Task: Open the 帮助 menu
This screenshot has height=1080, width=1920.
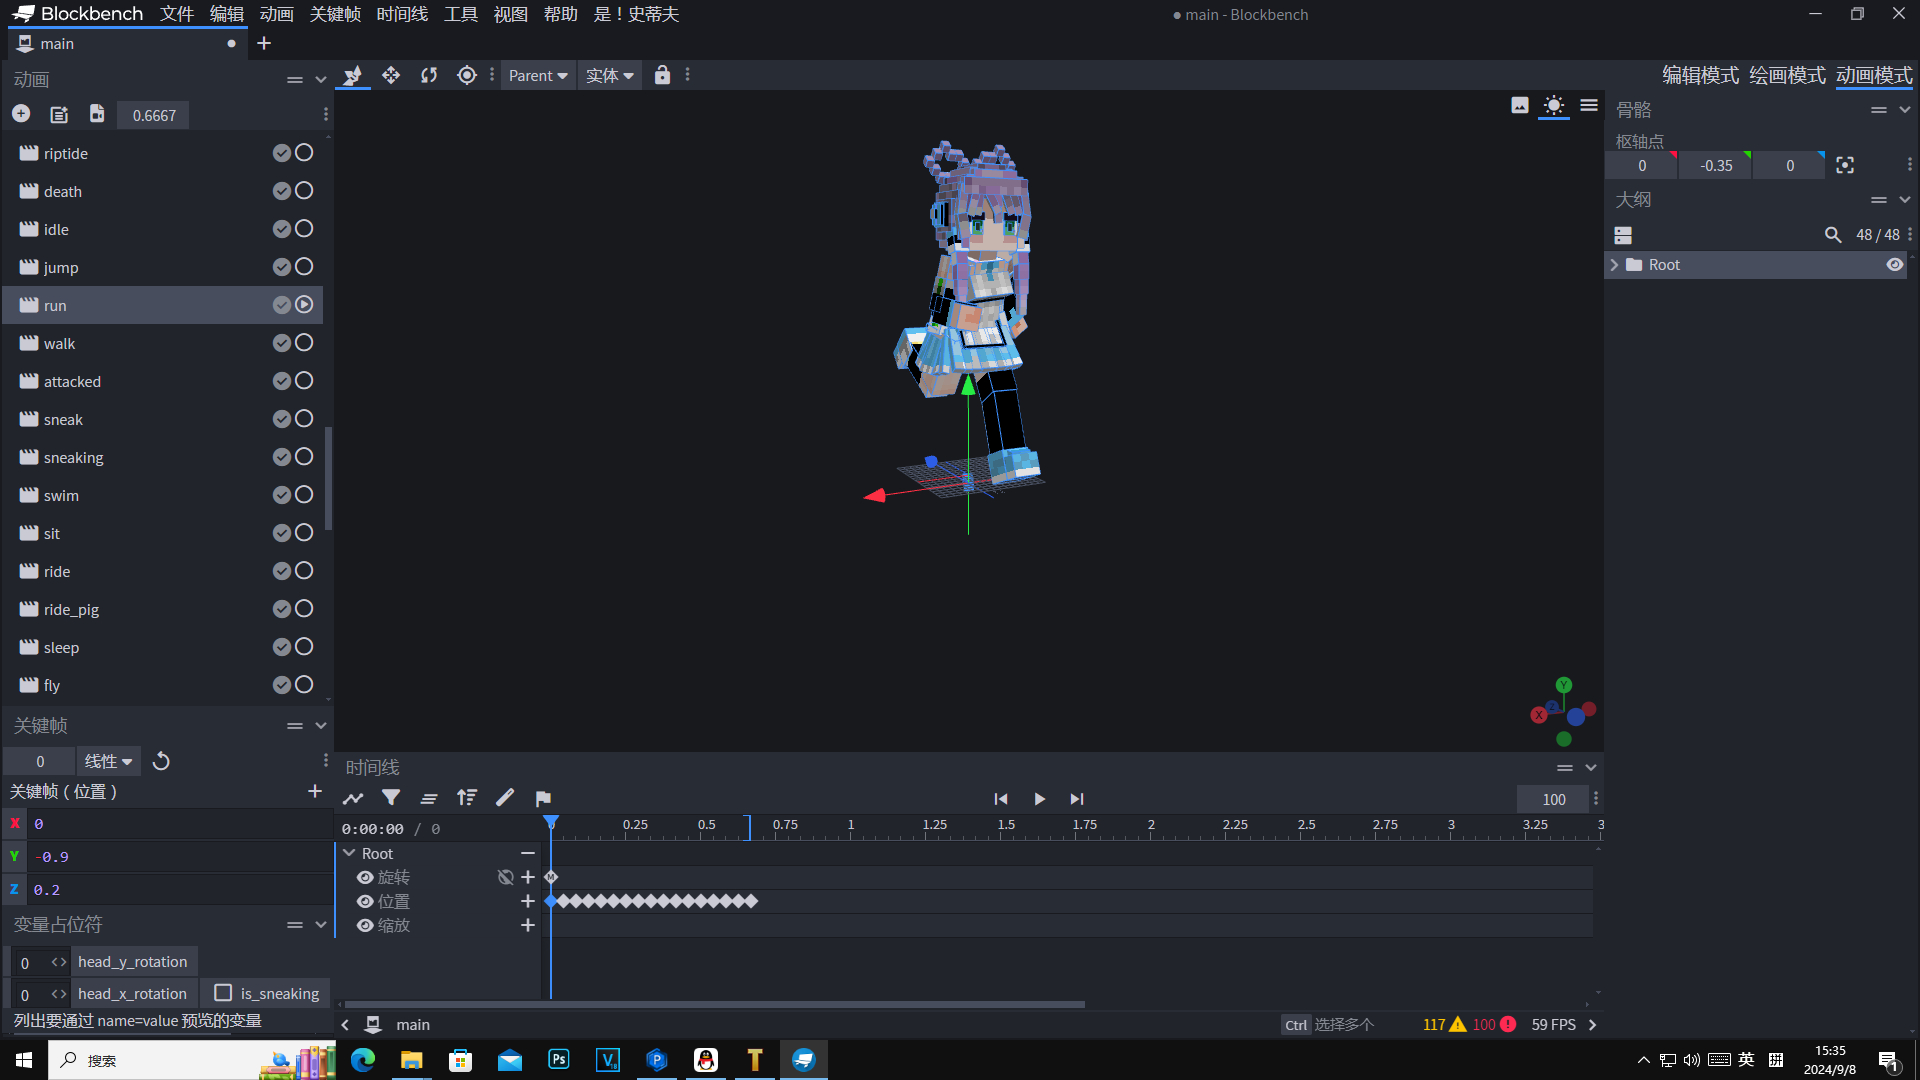Action: 561,14
